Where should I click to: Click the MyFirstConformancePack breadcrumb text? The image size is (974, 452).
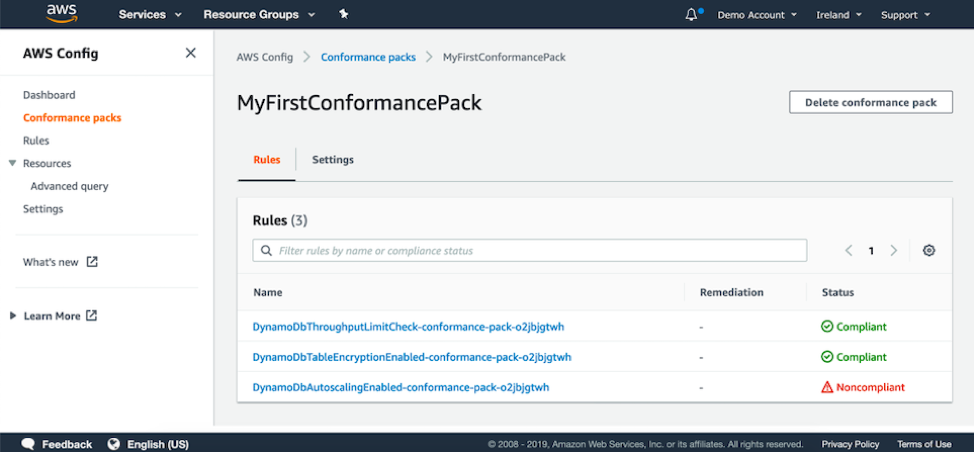click(x=504, y=57)
